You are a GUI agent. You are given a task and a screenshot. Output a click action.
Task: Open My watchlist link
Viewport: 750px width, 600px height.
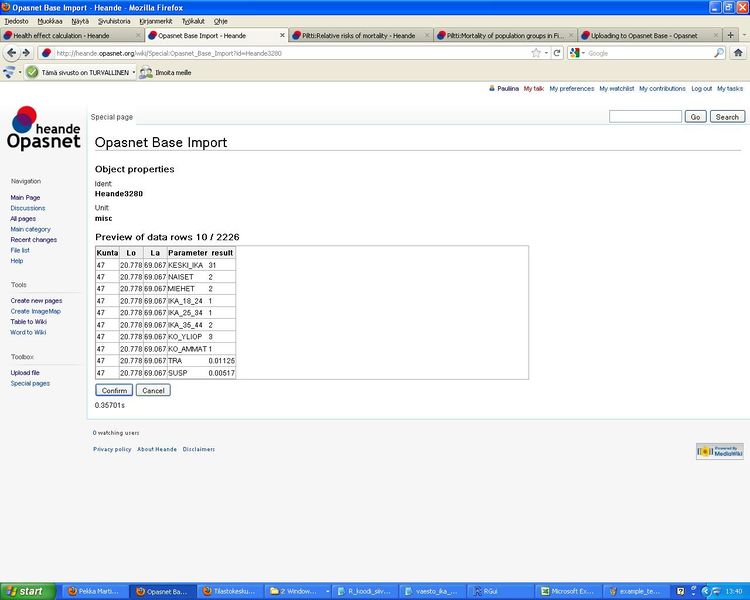click(617, 89)
